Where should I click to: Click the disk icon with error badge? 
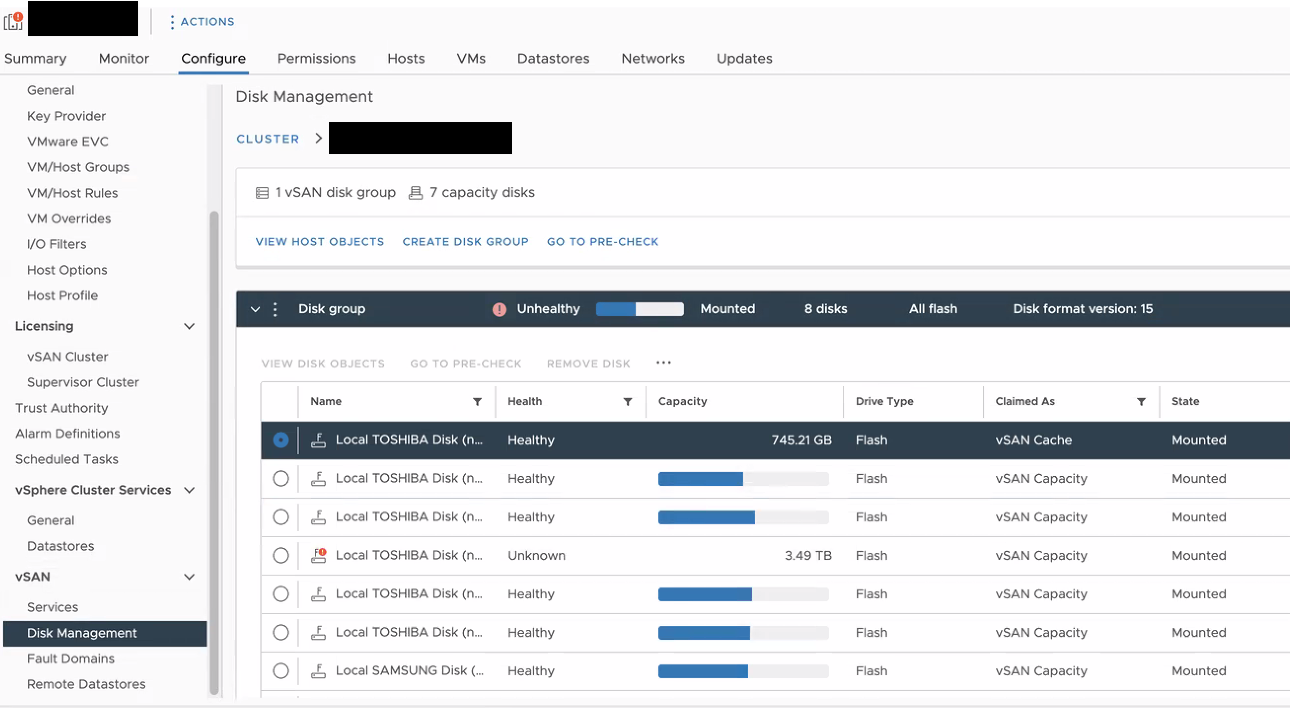[319, 556]
